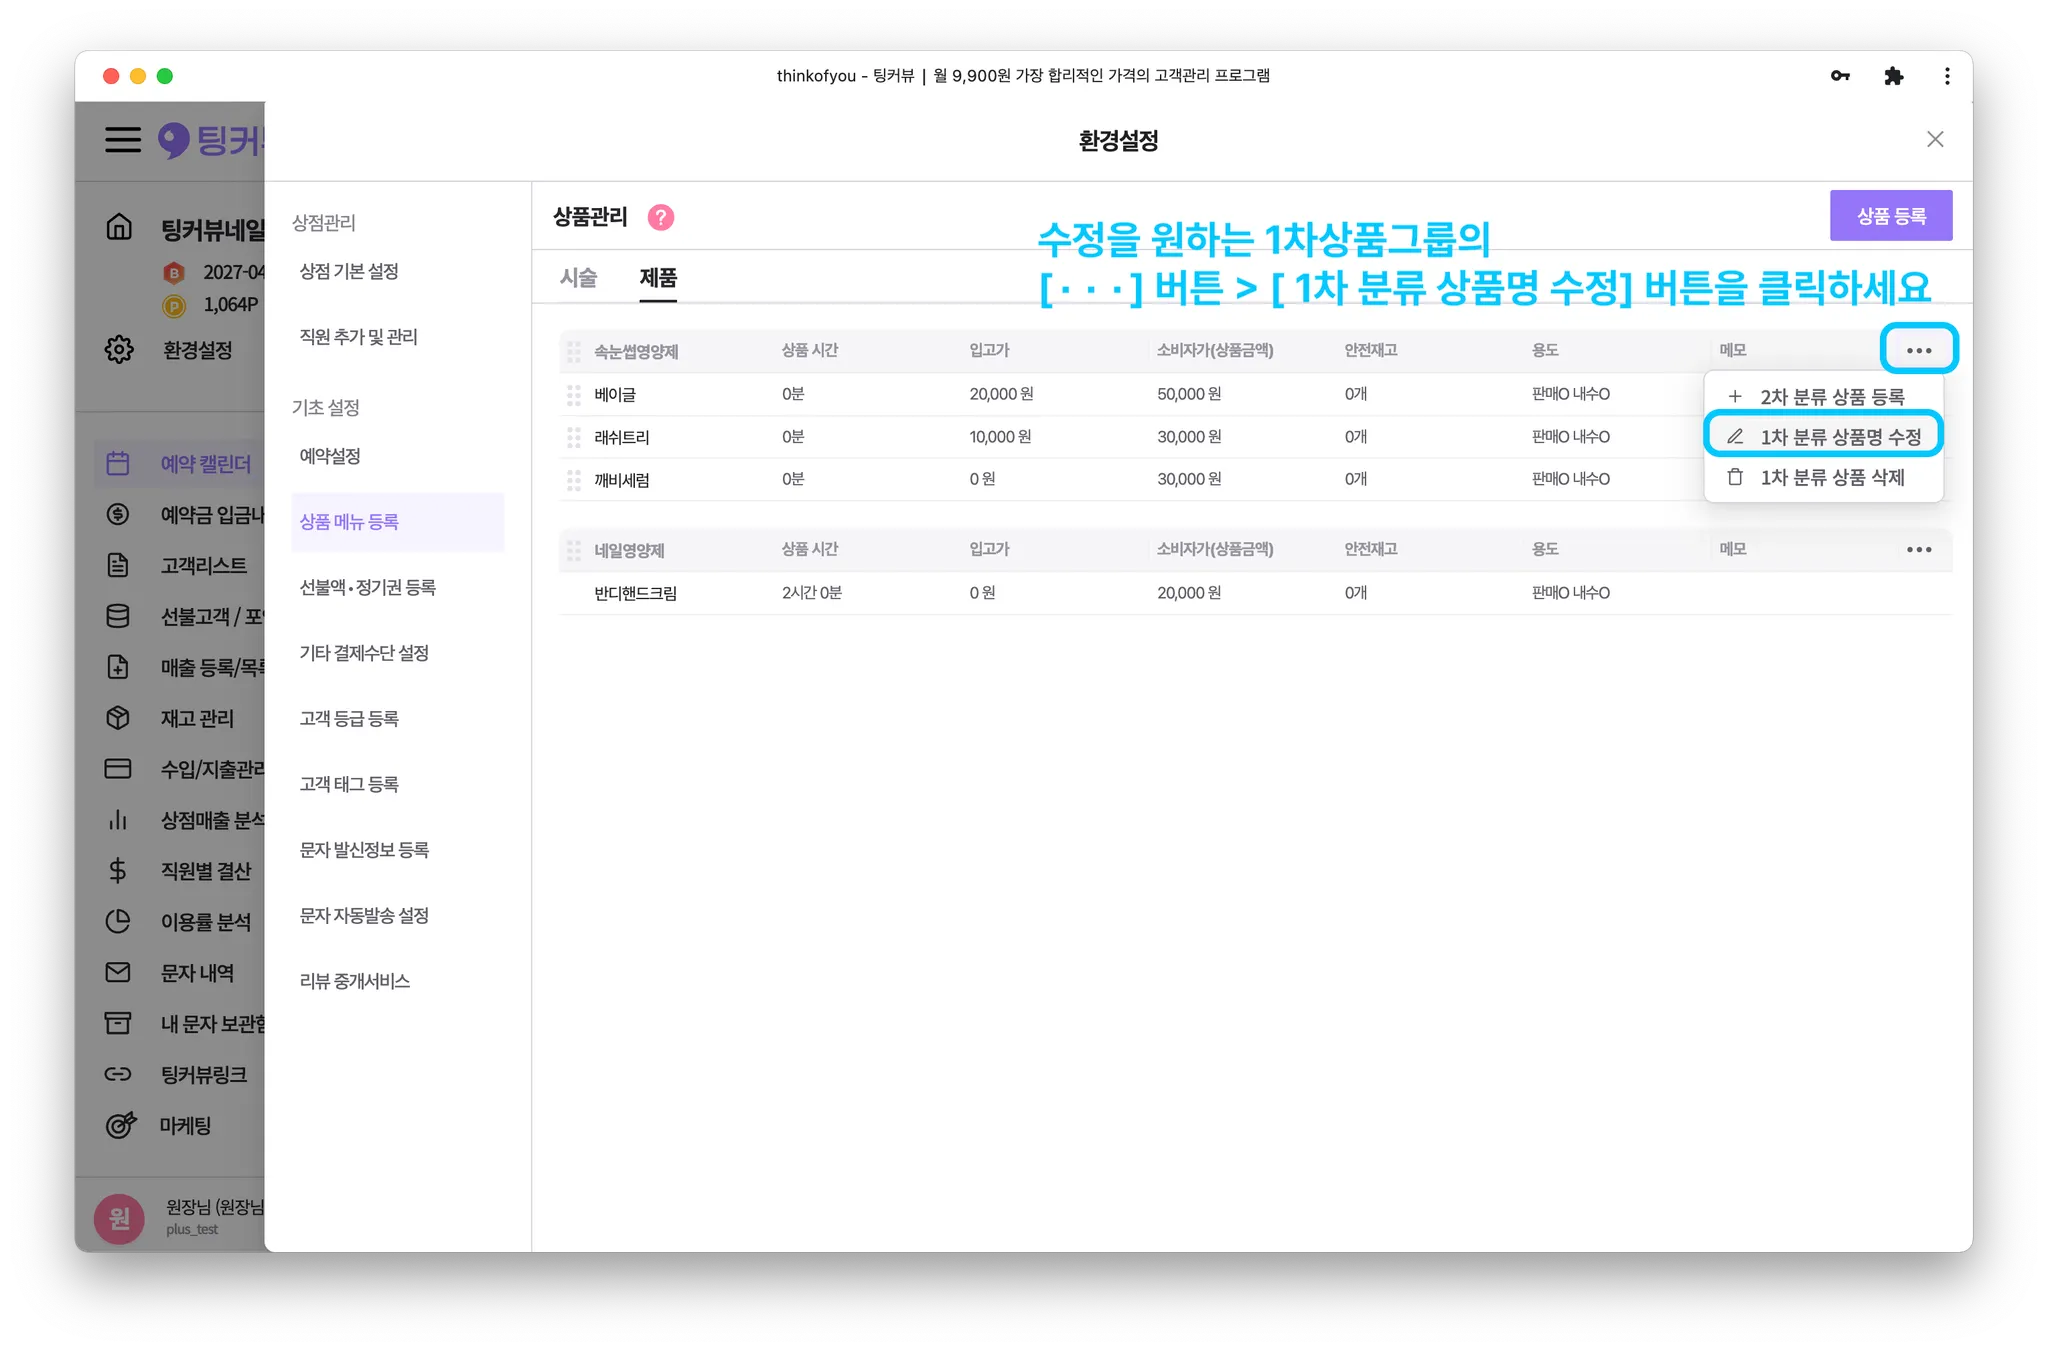Image resolution: width=2048 pixels, height=1351 pixels.
Task: Close the 환경설정 dialog with X
Action: (x=1935, y=139)
